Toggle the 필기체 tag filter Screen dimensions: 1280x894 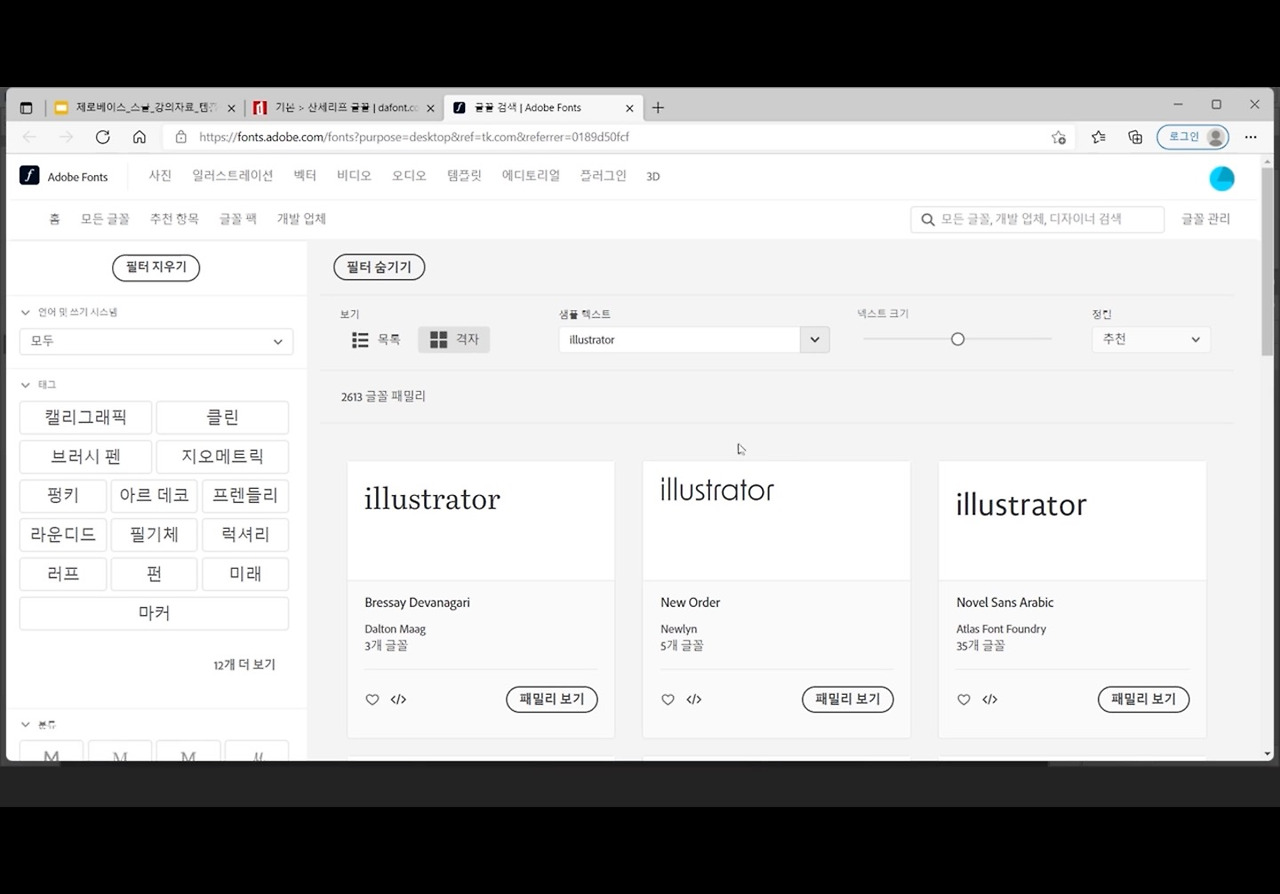[x=154, y=534]
